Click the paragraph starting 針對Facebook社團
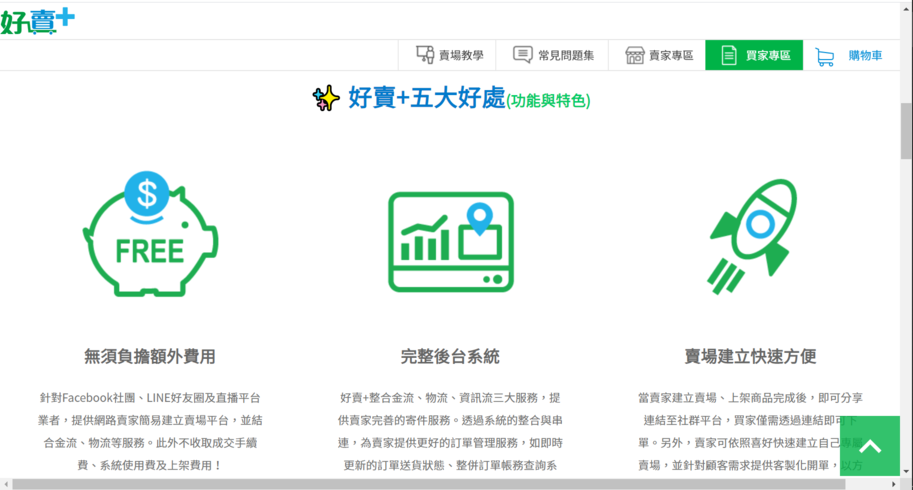 (x=150, y=431)
